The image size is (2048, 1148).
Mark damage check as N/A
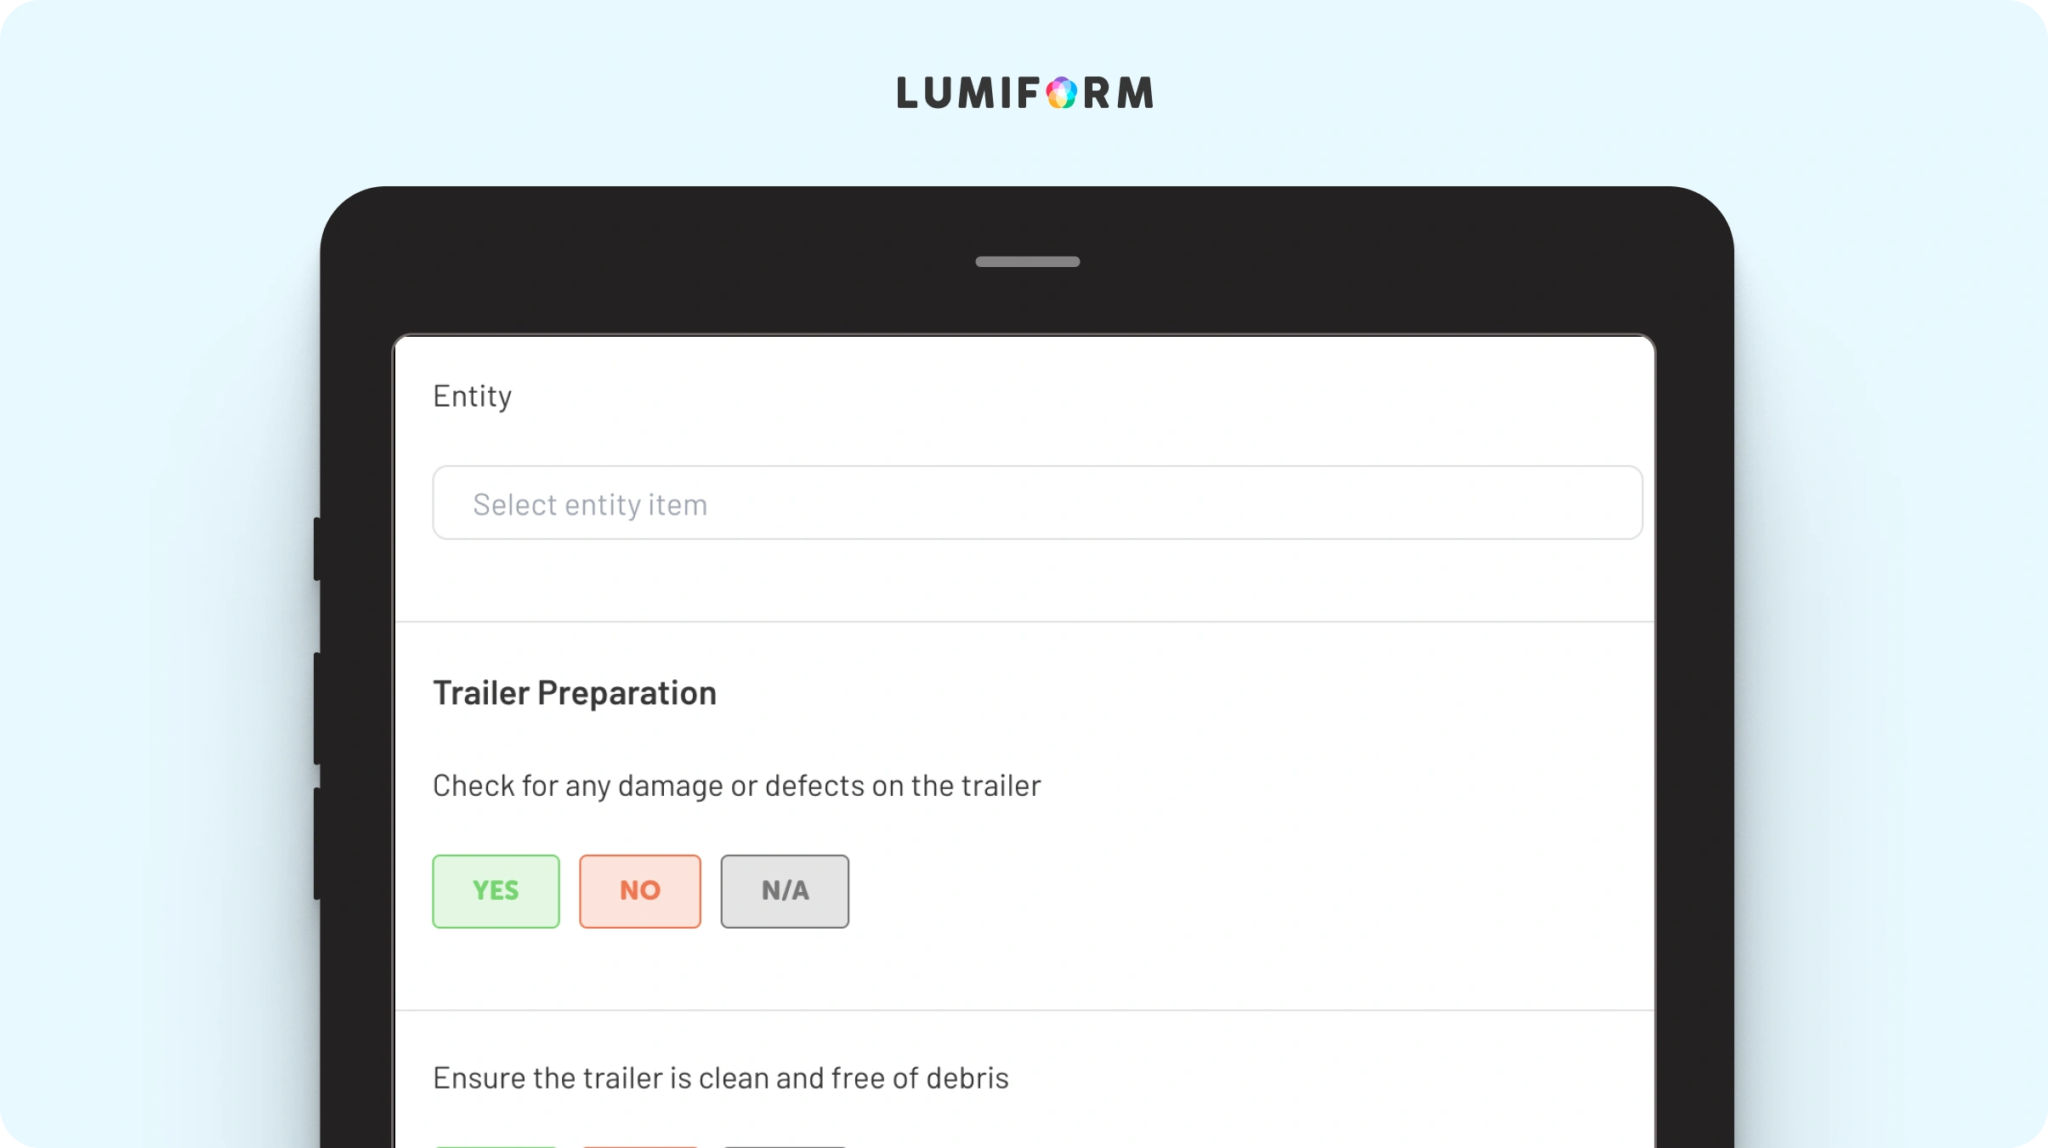[785, 891]
